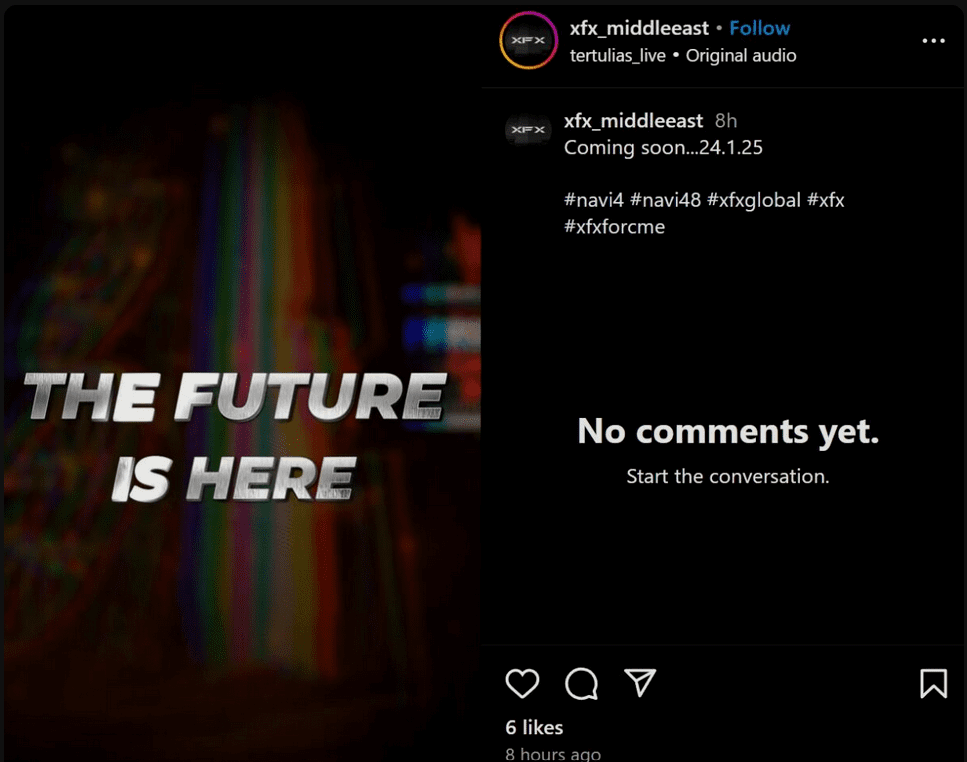Like the post with the heart icon
Image resolution: width=967 pixels, height=762 pixels.
(x=522, y=684)
